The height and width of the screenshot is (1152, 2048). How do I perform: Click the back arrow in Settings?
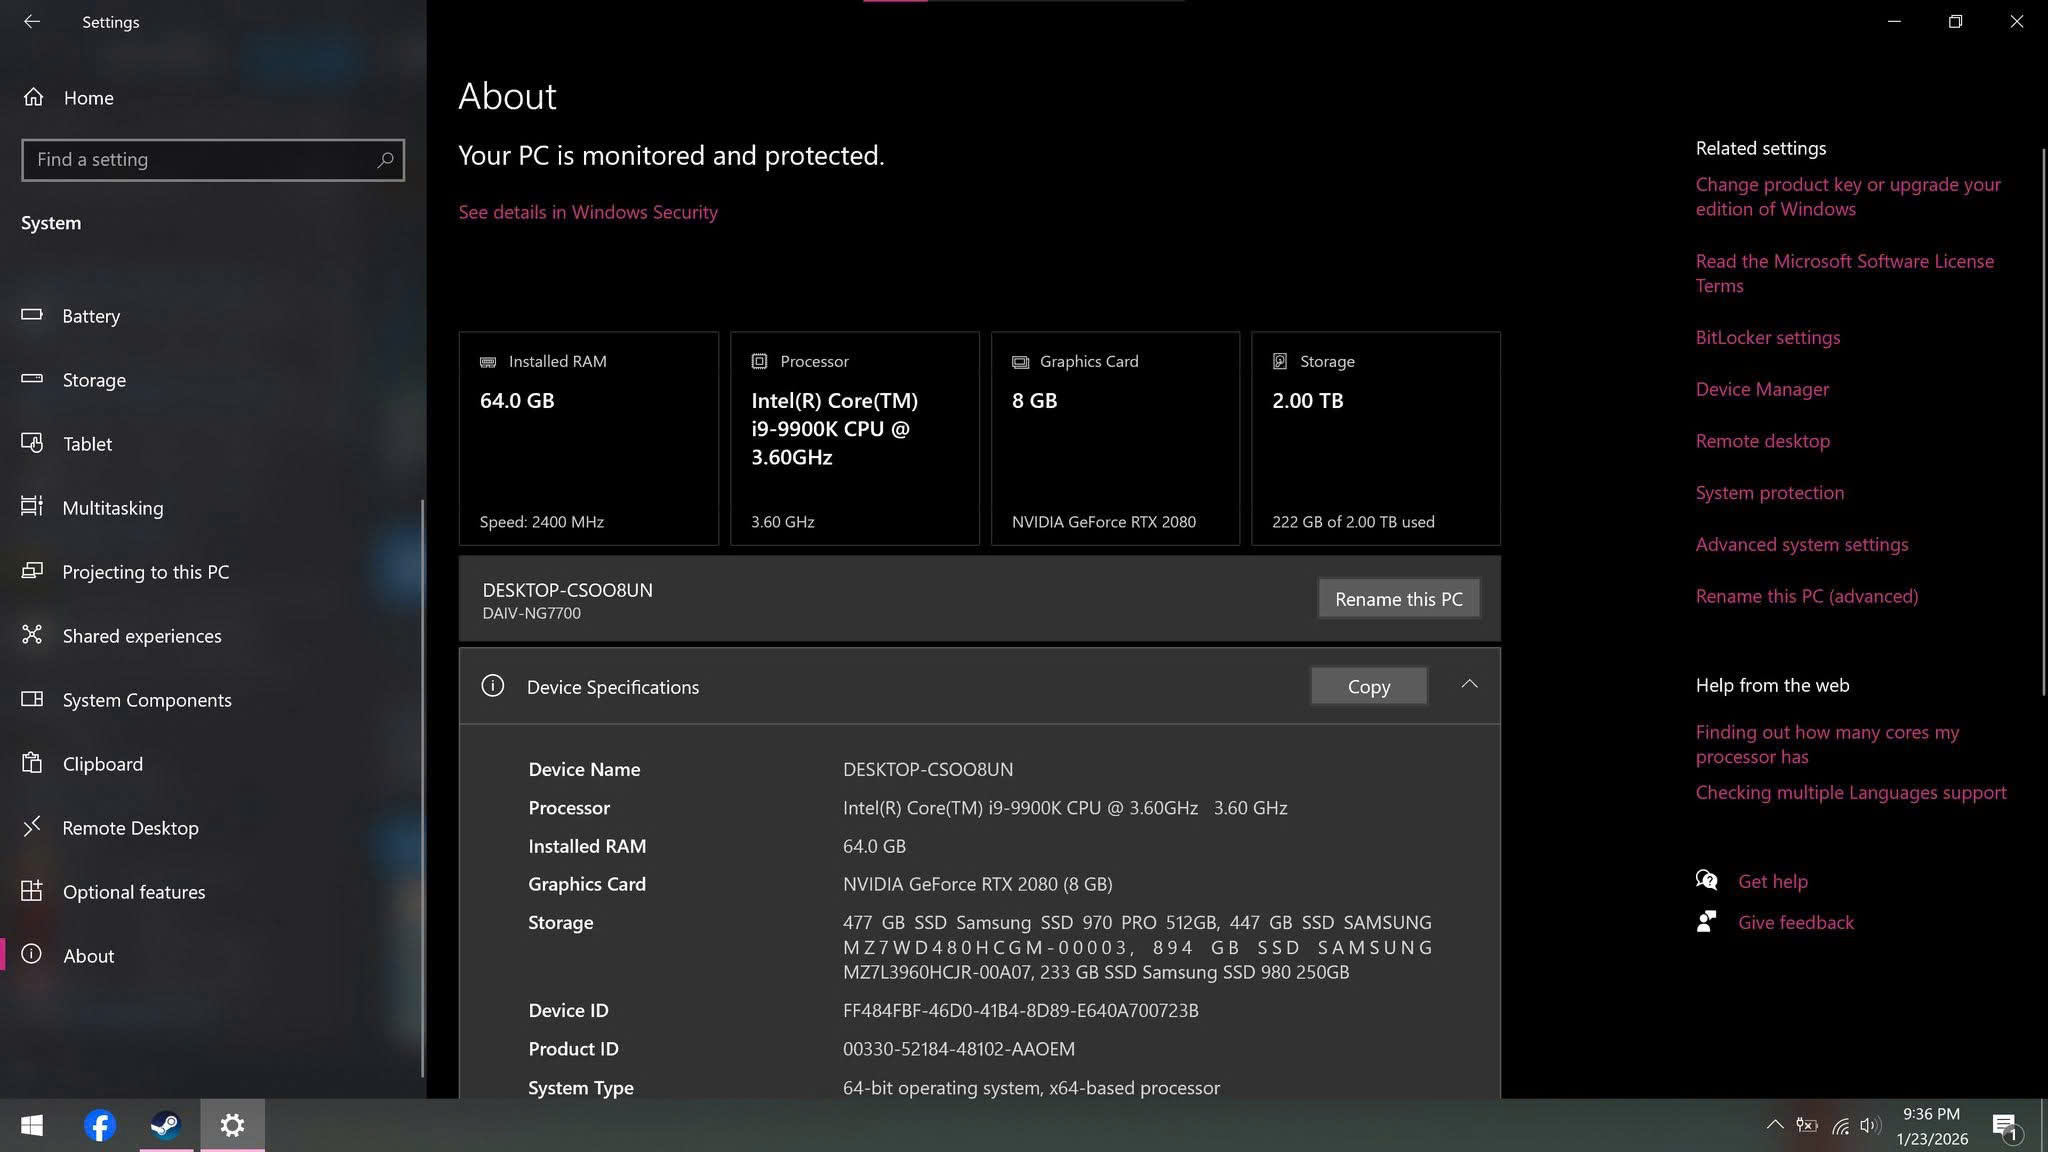pyautogui.click(x=32, y=21)
